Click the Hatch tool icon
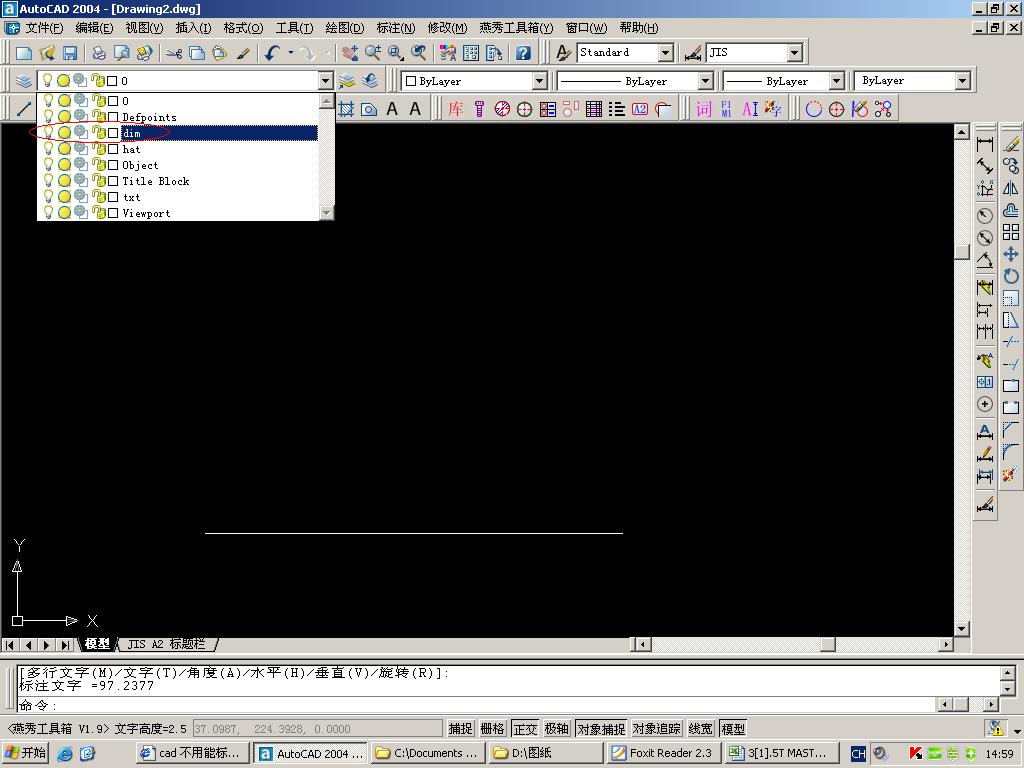Image resolution: width=1024 pixels, height=768 pixels. pyautogui.click(x=346, y=109)
